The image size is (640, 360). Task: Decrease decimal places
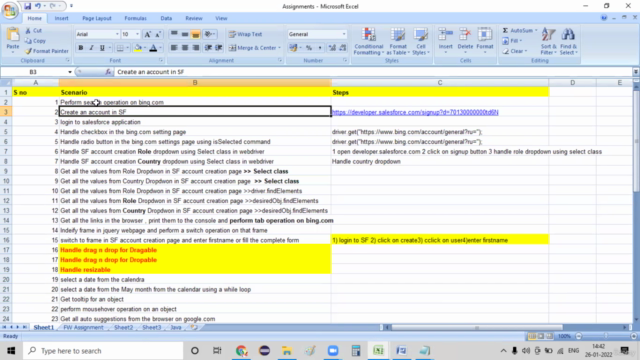pos(343,48)
